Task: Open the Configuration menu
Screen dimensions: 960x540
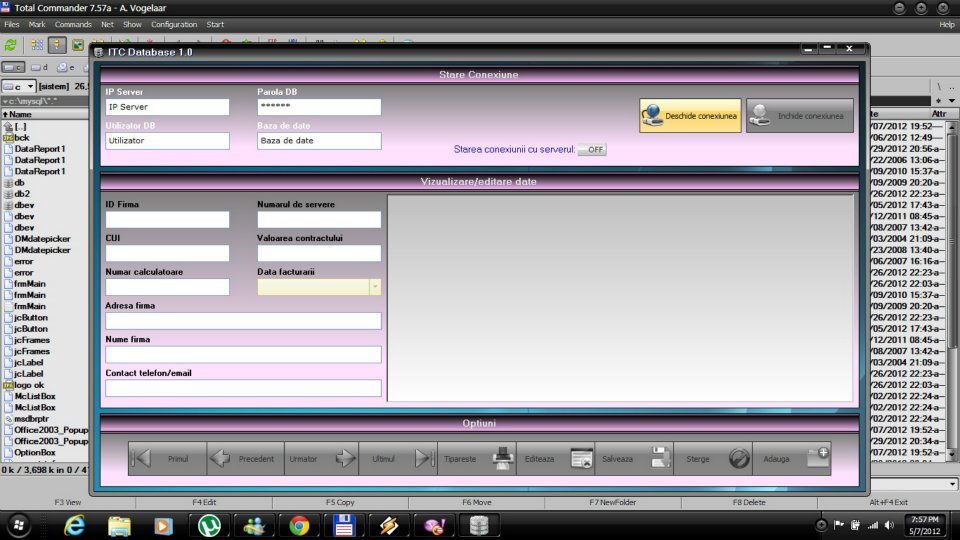Action: pyautogui.click(x=174, y=24)
